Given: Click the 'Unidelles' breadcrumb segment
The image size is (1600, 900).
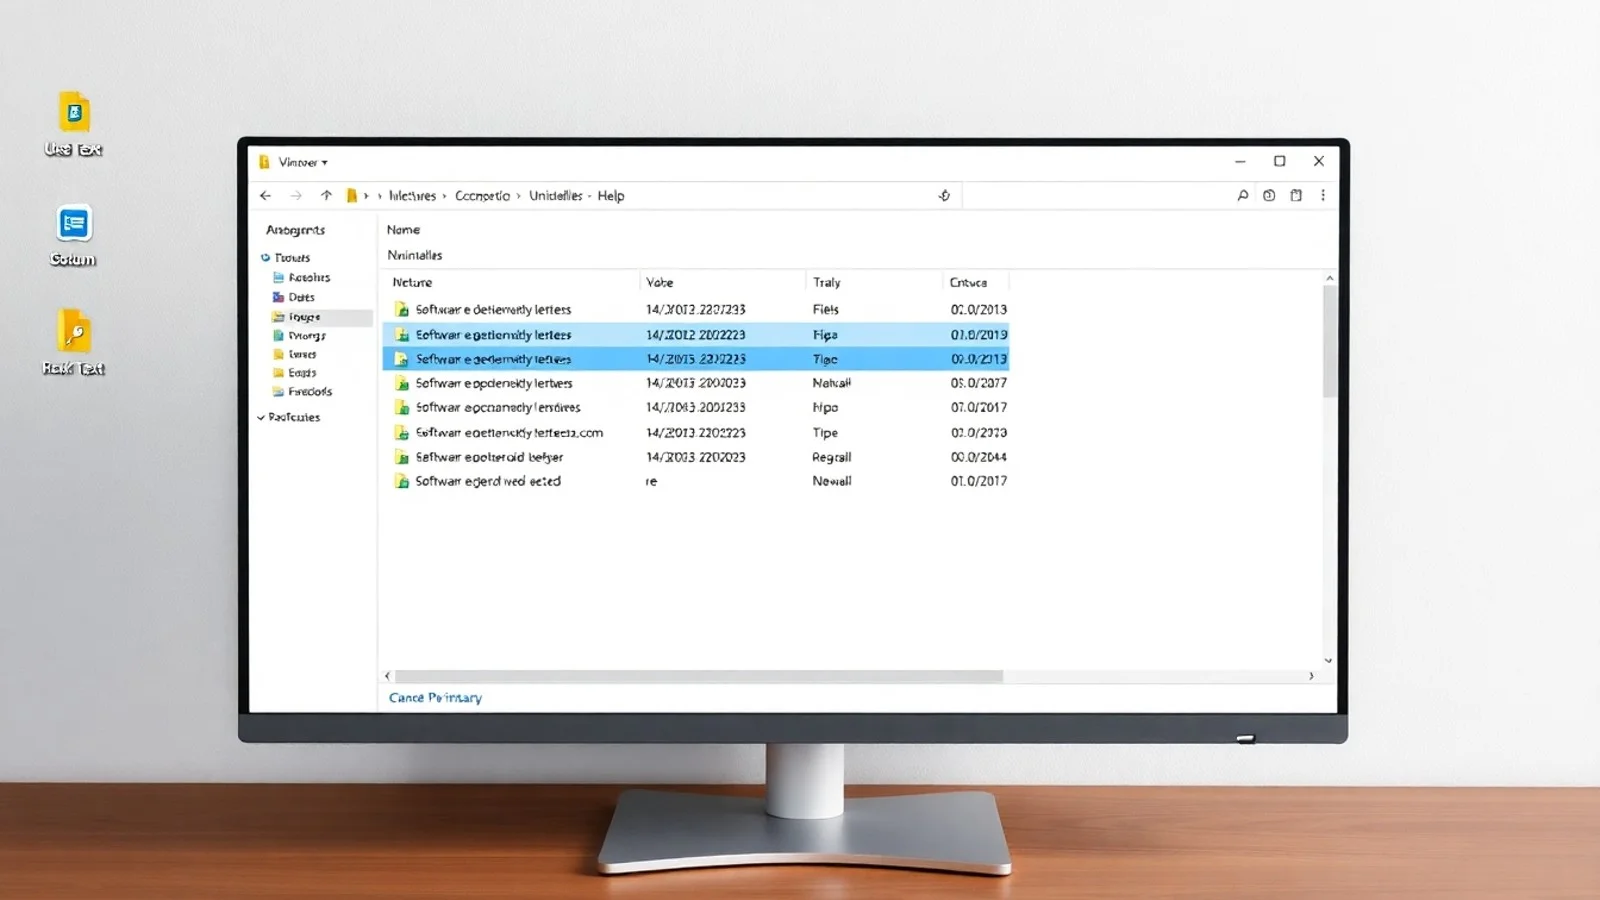Looking at the screenshot, I should coord(555,196).
